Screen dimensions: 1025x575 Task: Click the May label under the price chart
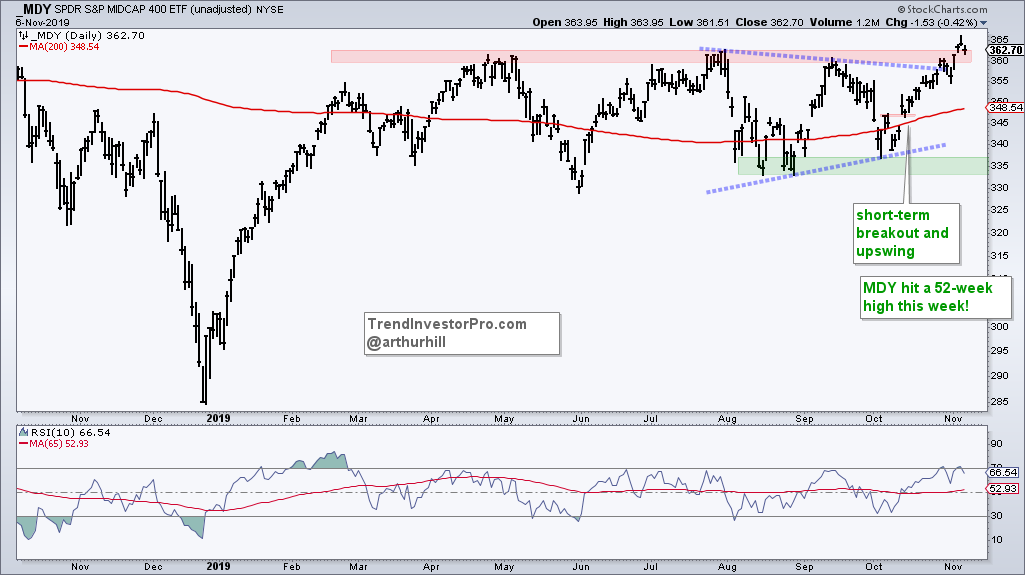(504, 418)
